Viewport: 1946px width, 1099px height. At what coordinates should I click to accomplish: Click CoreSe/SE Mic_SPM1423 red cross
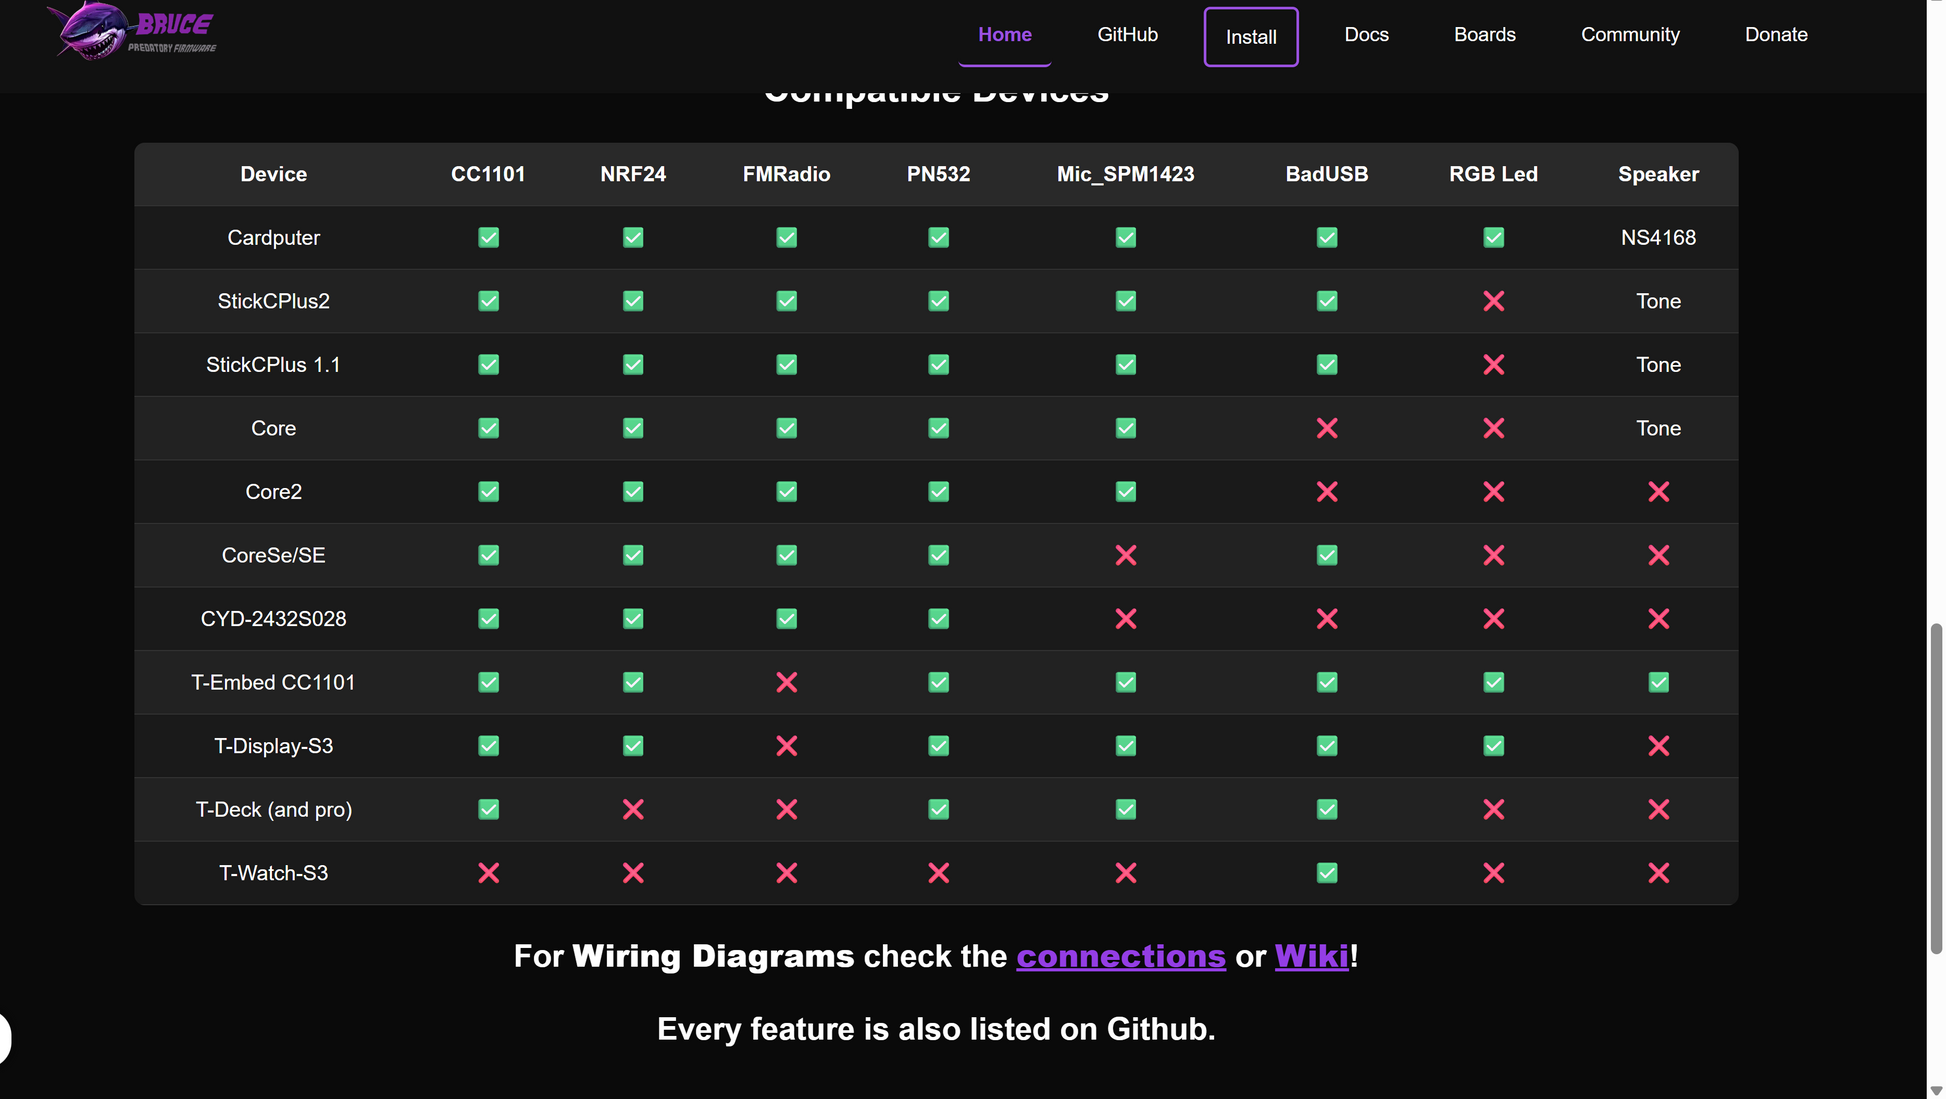(1125, 555)
